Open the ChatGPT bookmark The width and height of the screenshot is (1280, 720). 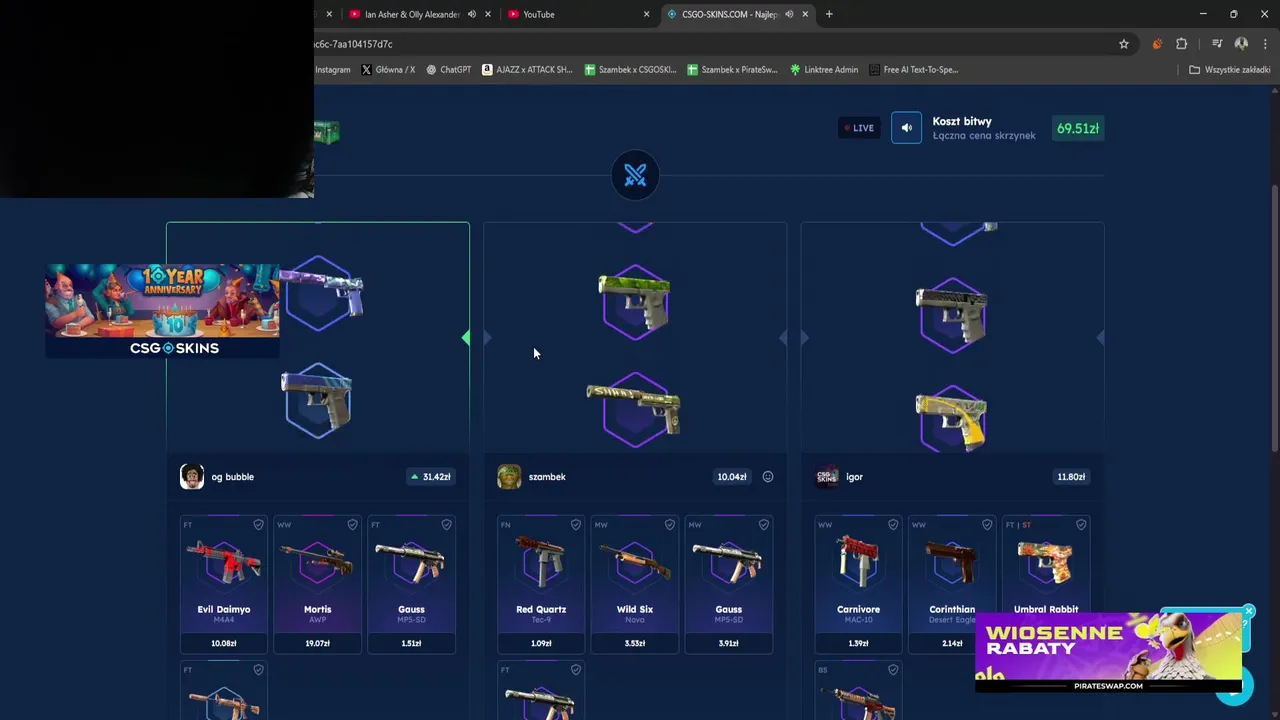point(448,70)
